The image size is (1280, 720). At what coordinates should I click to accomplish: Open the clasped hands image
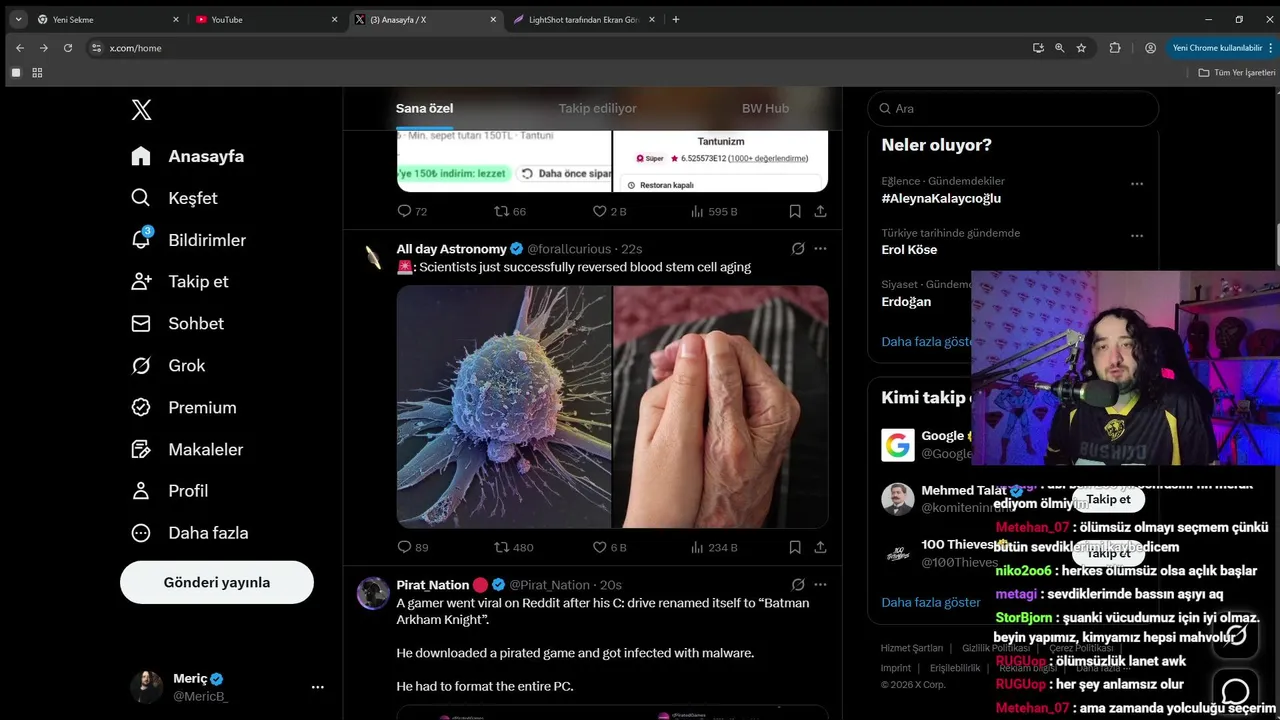[x=721, y=407]
